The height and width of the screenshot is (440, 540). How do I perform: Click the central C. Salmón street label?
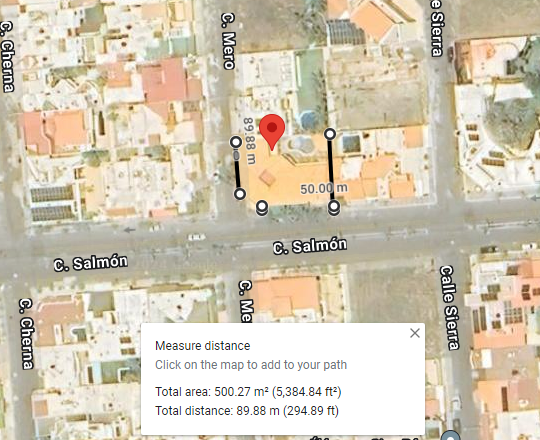pos(310,246)
